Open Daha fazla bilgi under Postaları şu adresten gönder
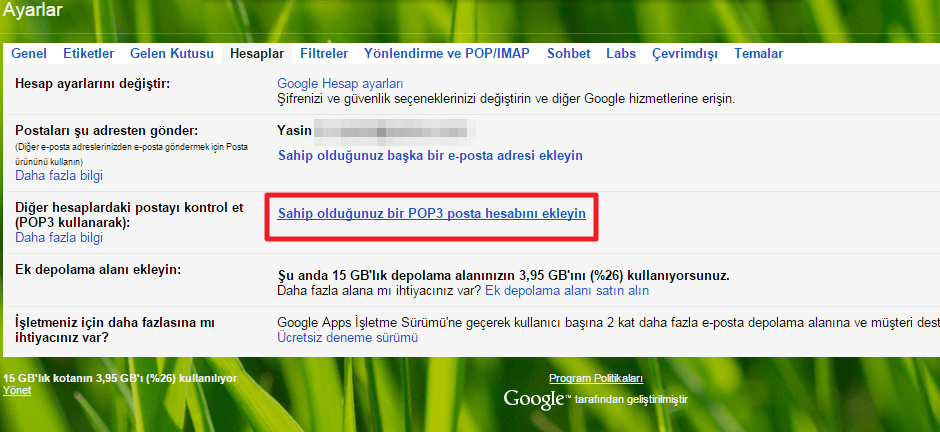940x432 pixels. pyautogui.click(x=59, y=176)
